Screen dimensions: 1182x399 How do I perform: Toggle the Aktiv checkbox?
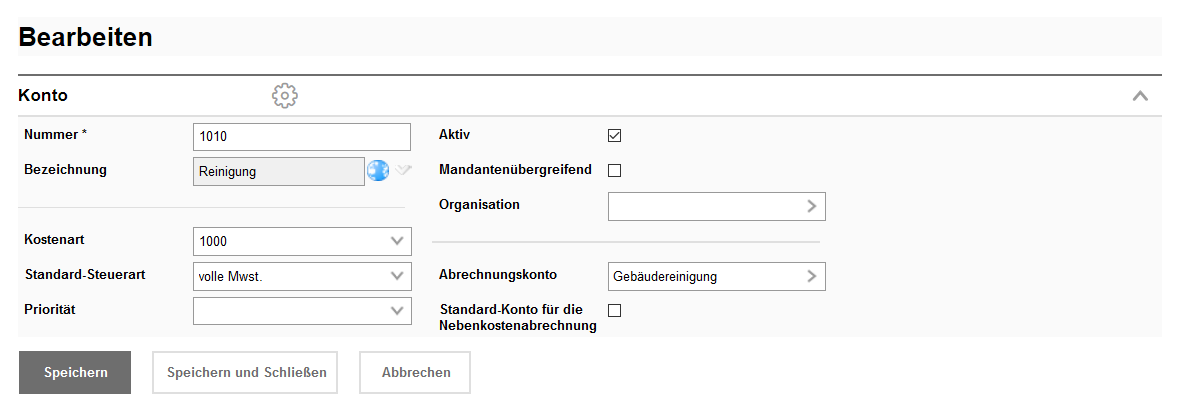[614, 136]
